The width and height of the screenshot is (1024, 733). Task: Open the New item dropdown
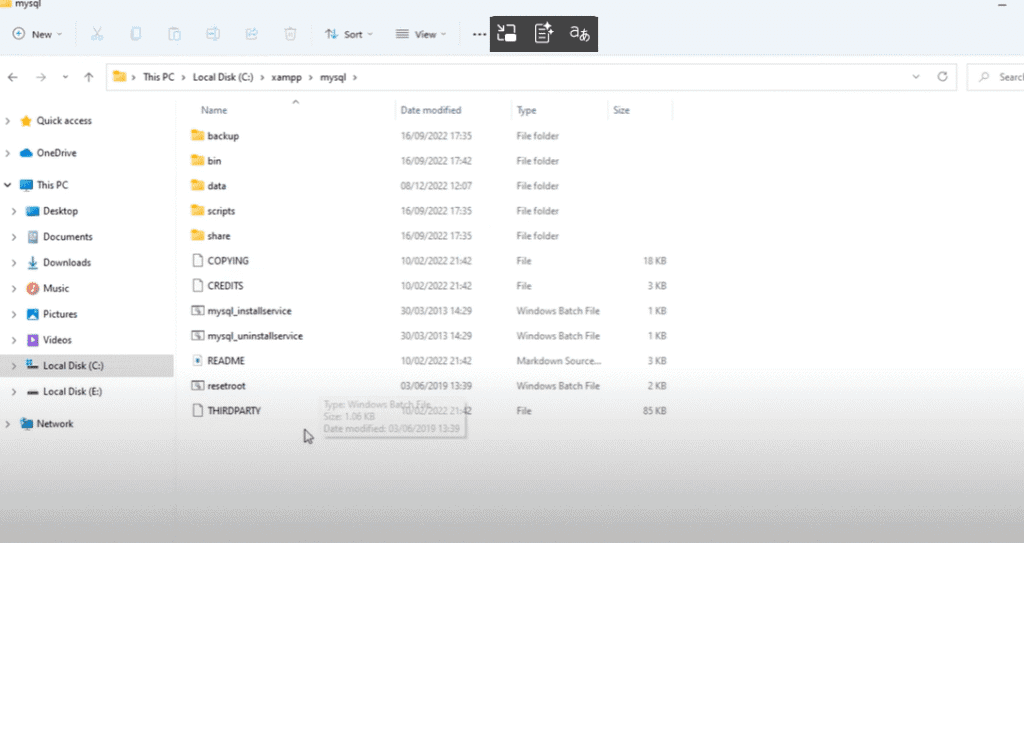(x=37, y=34)
